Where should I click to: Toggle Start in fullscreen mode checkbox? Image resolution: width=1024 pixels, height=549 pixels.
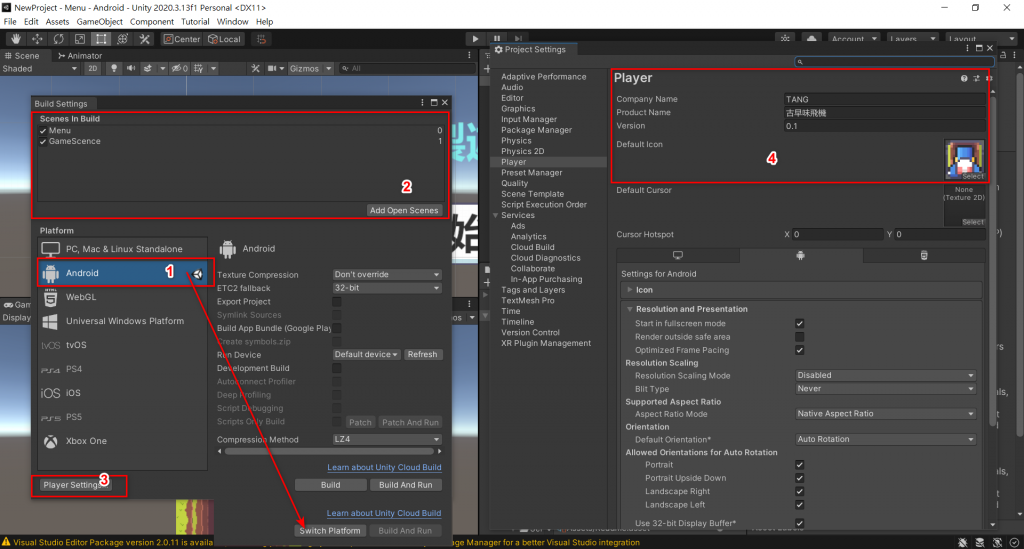click(x=799, y=323)
